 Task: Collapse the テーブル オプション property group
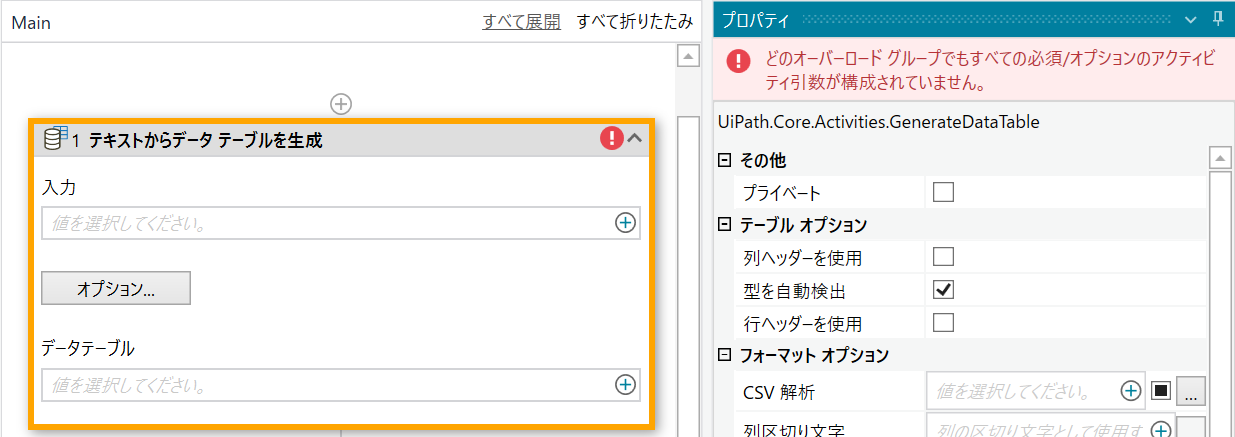coord(725,225)
